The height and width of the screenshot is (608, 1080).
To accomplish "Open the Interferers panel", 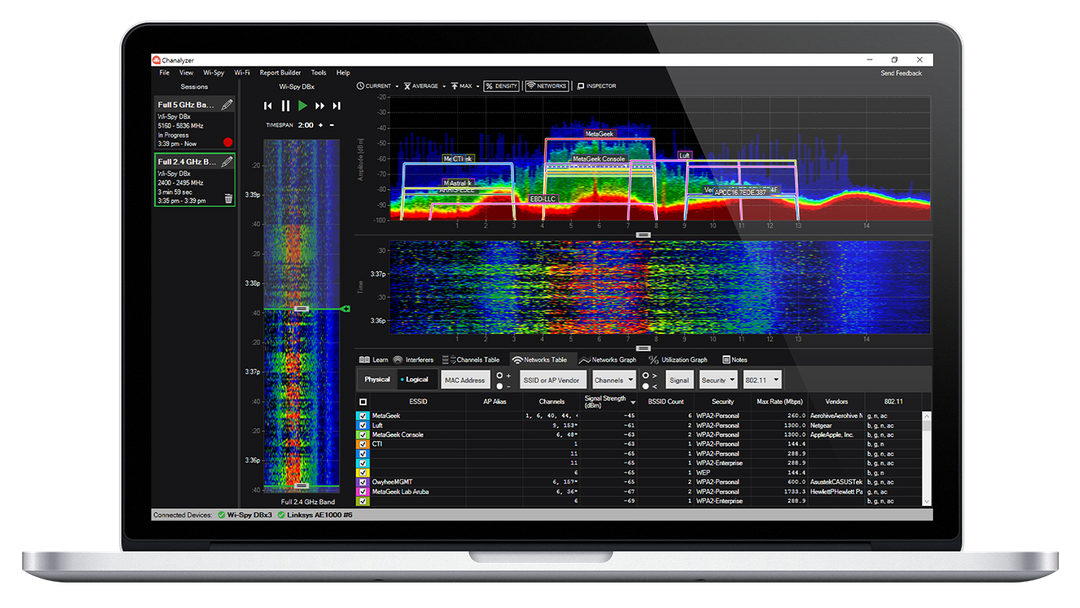I will (418, 361).
